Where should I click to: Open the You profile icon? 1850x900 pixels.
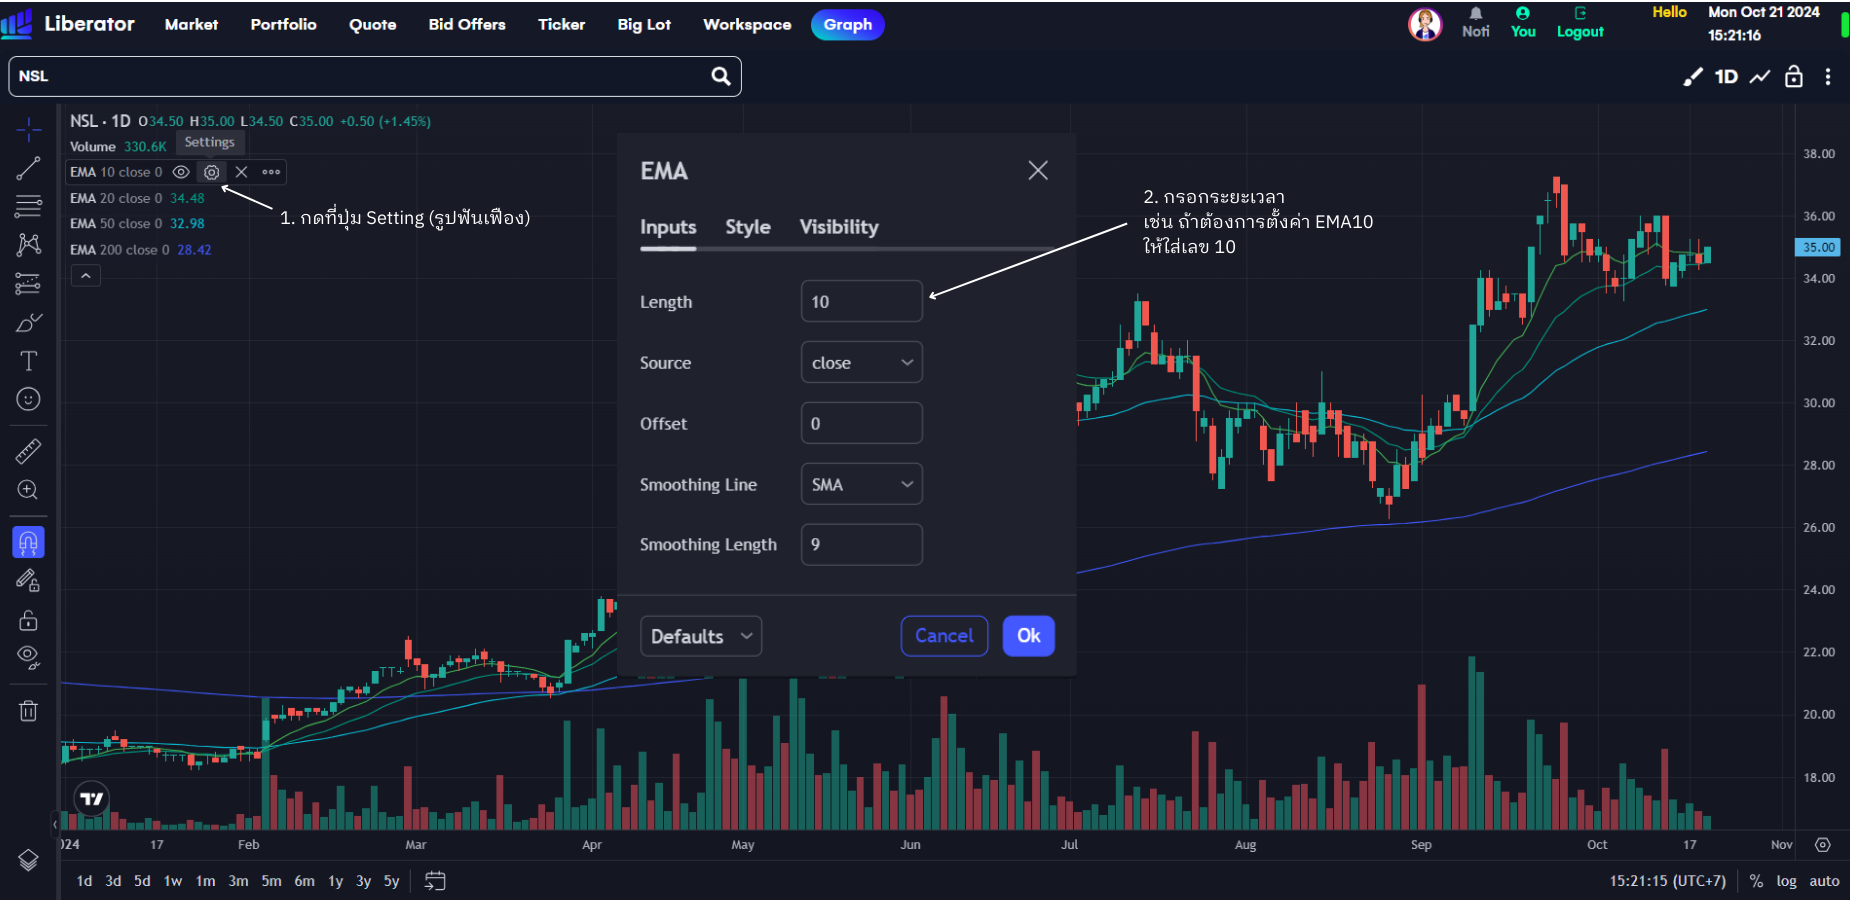[x=1523, y=23]
